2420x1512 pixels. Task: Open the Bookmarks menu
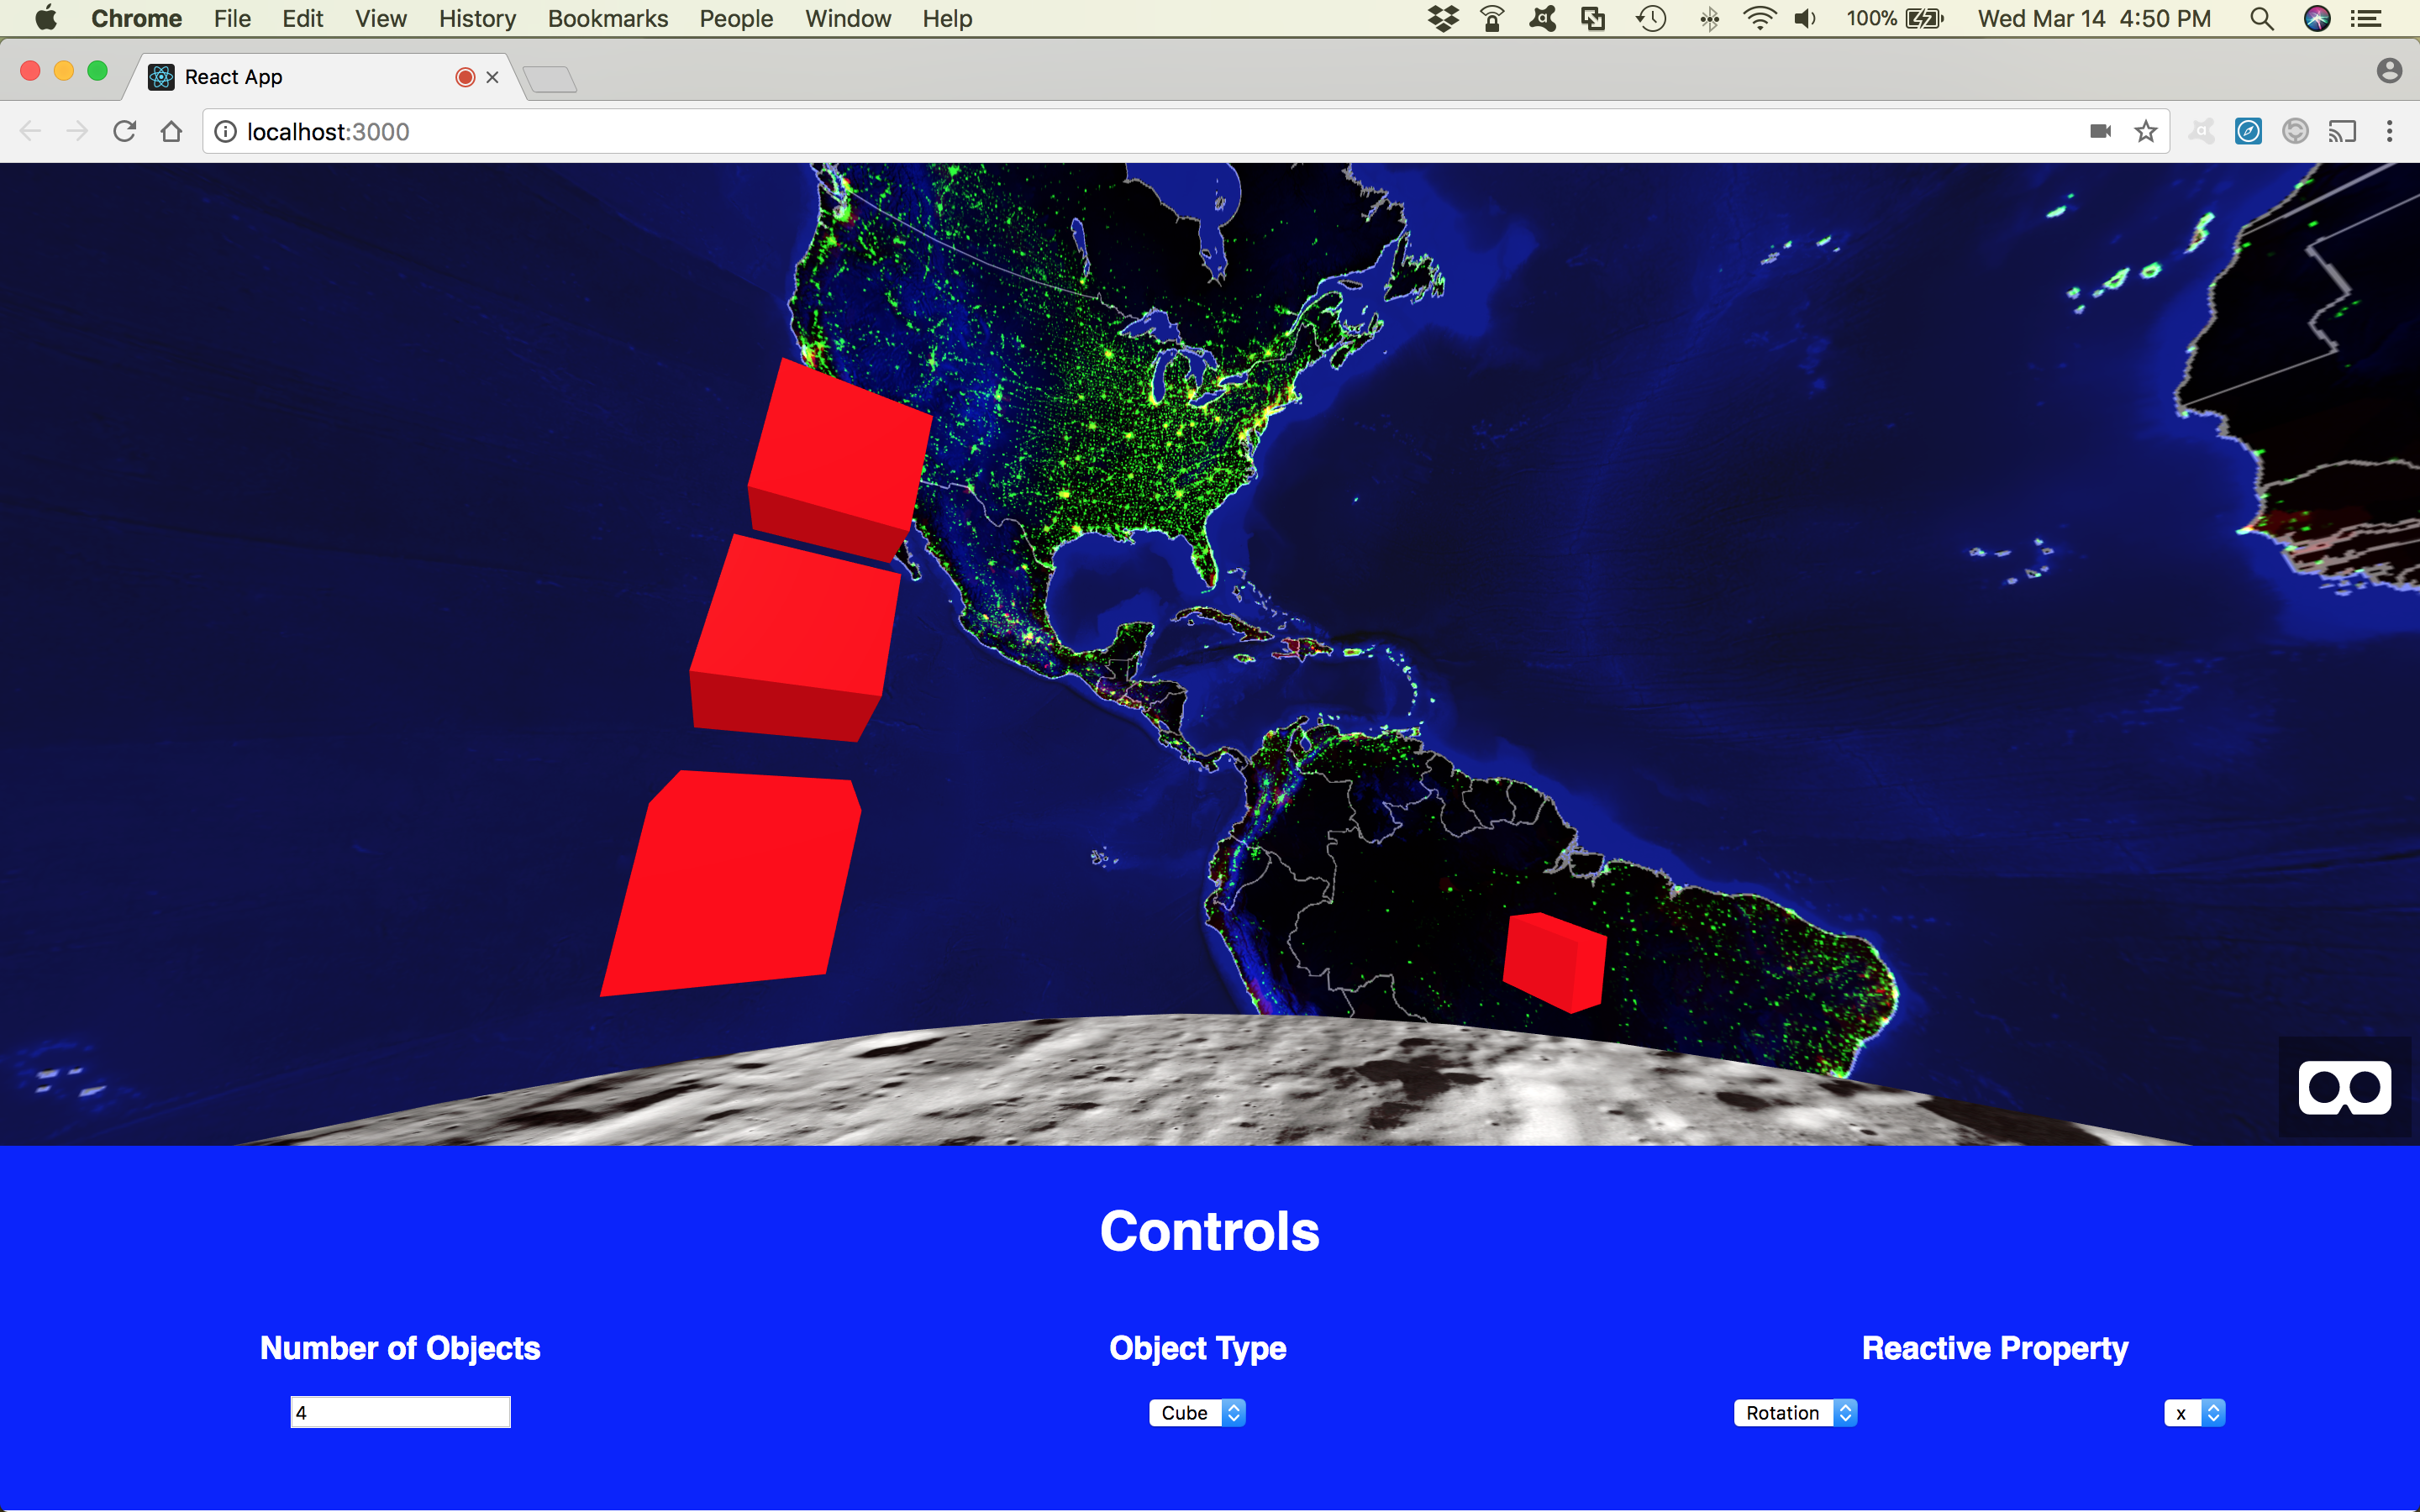pyautogui.click(x=607, y=18)
